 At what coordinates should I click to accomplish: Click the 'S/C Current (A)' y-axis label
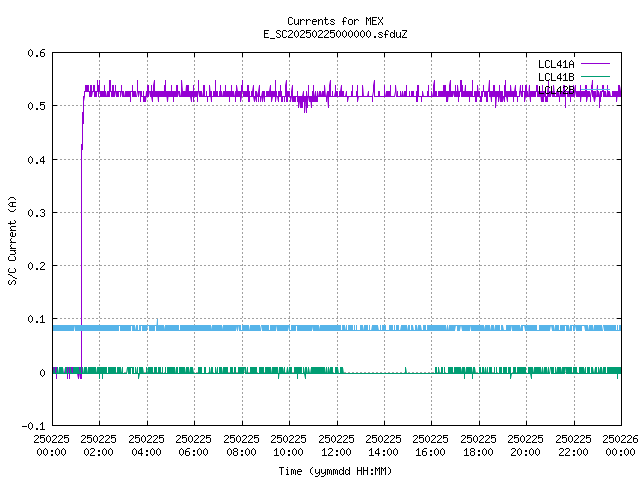click(x=12, y=240)
